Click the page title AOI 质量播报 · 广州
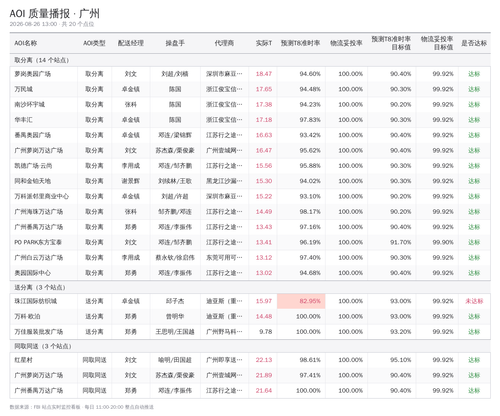This screenshot has width=500, height=416. (55, 13)
